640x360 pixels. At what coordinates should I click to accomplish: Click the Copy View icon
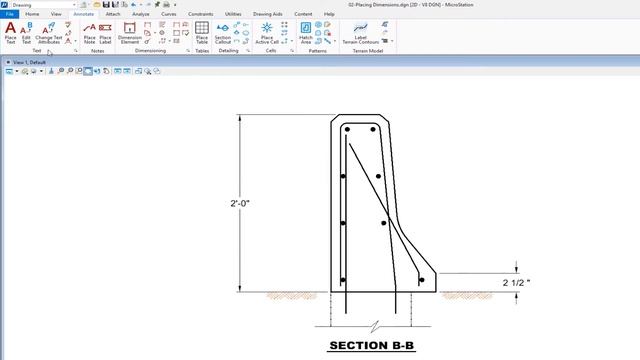[138, 71]
